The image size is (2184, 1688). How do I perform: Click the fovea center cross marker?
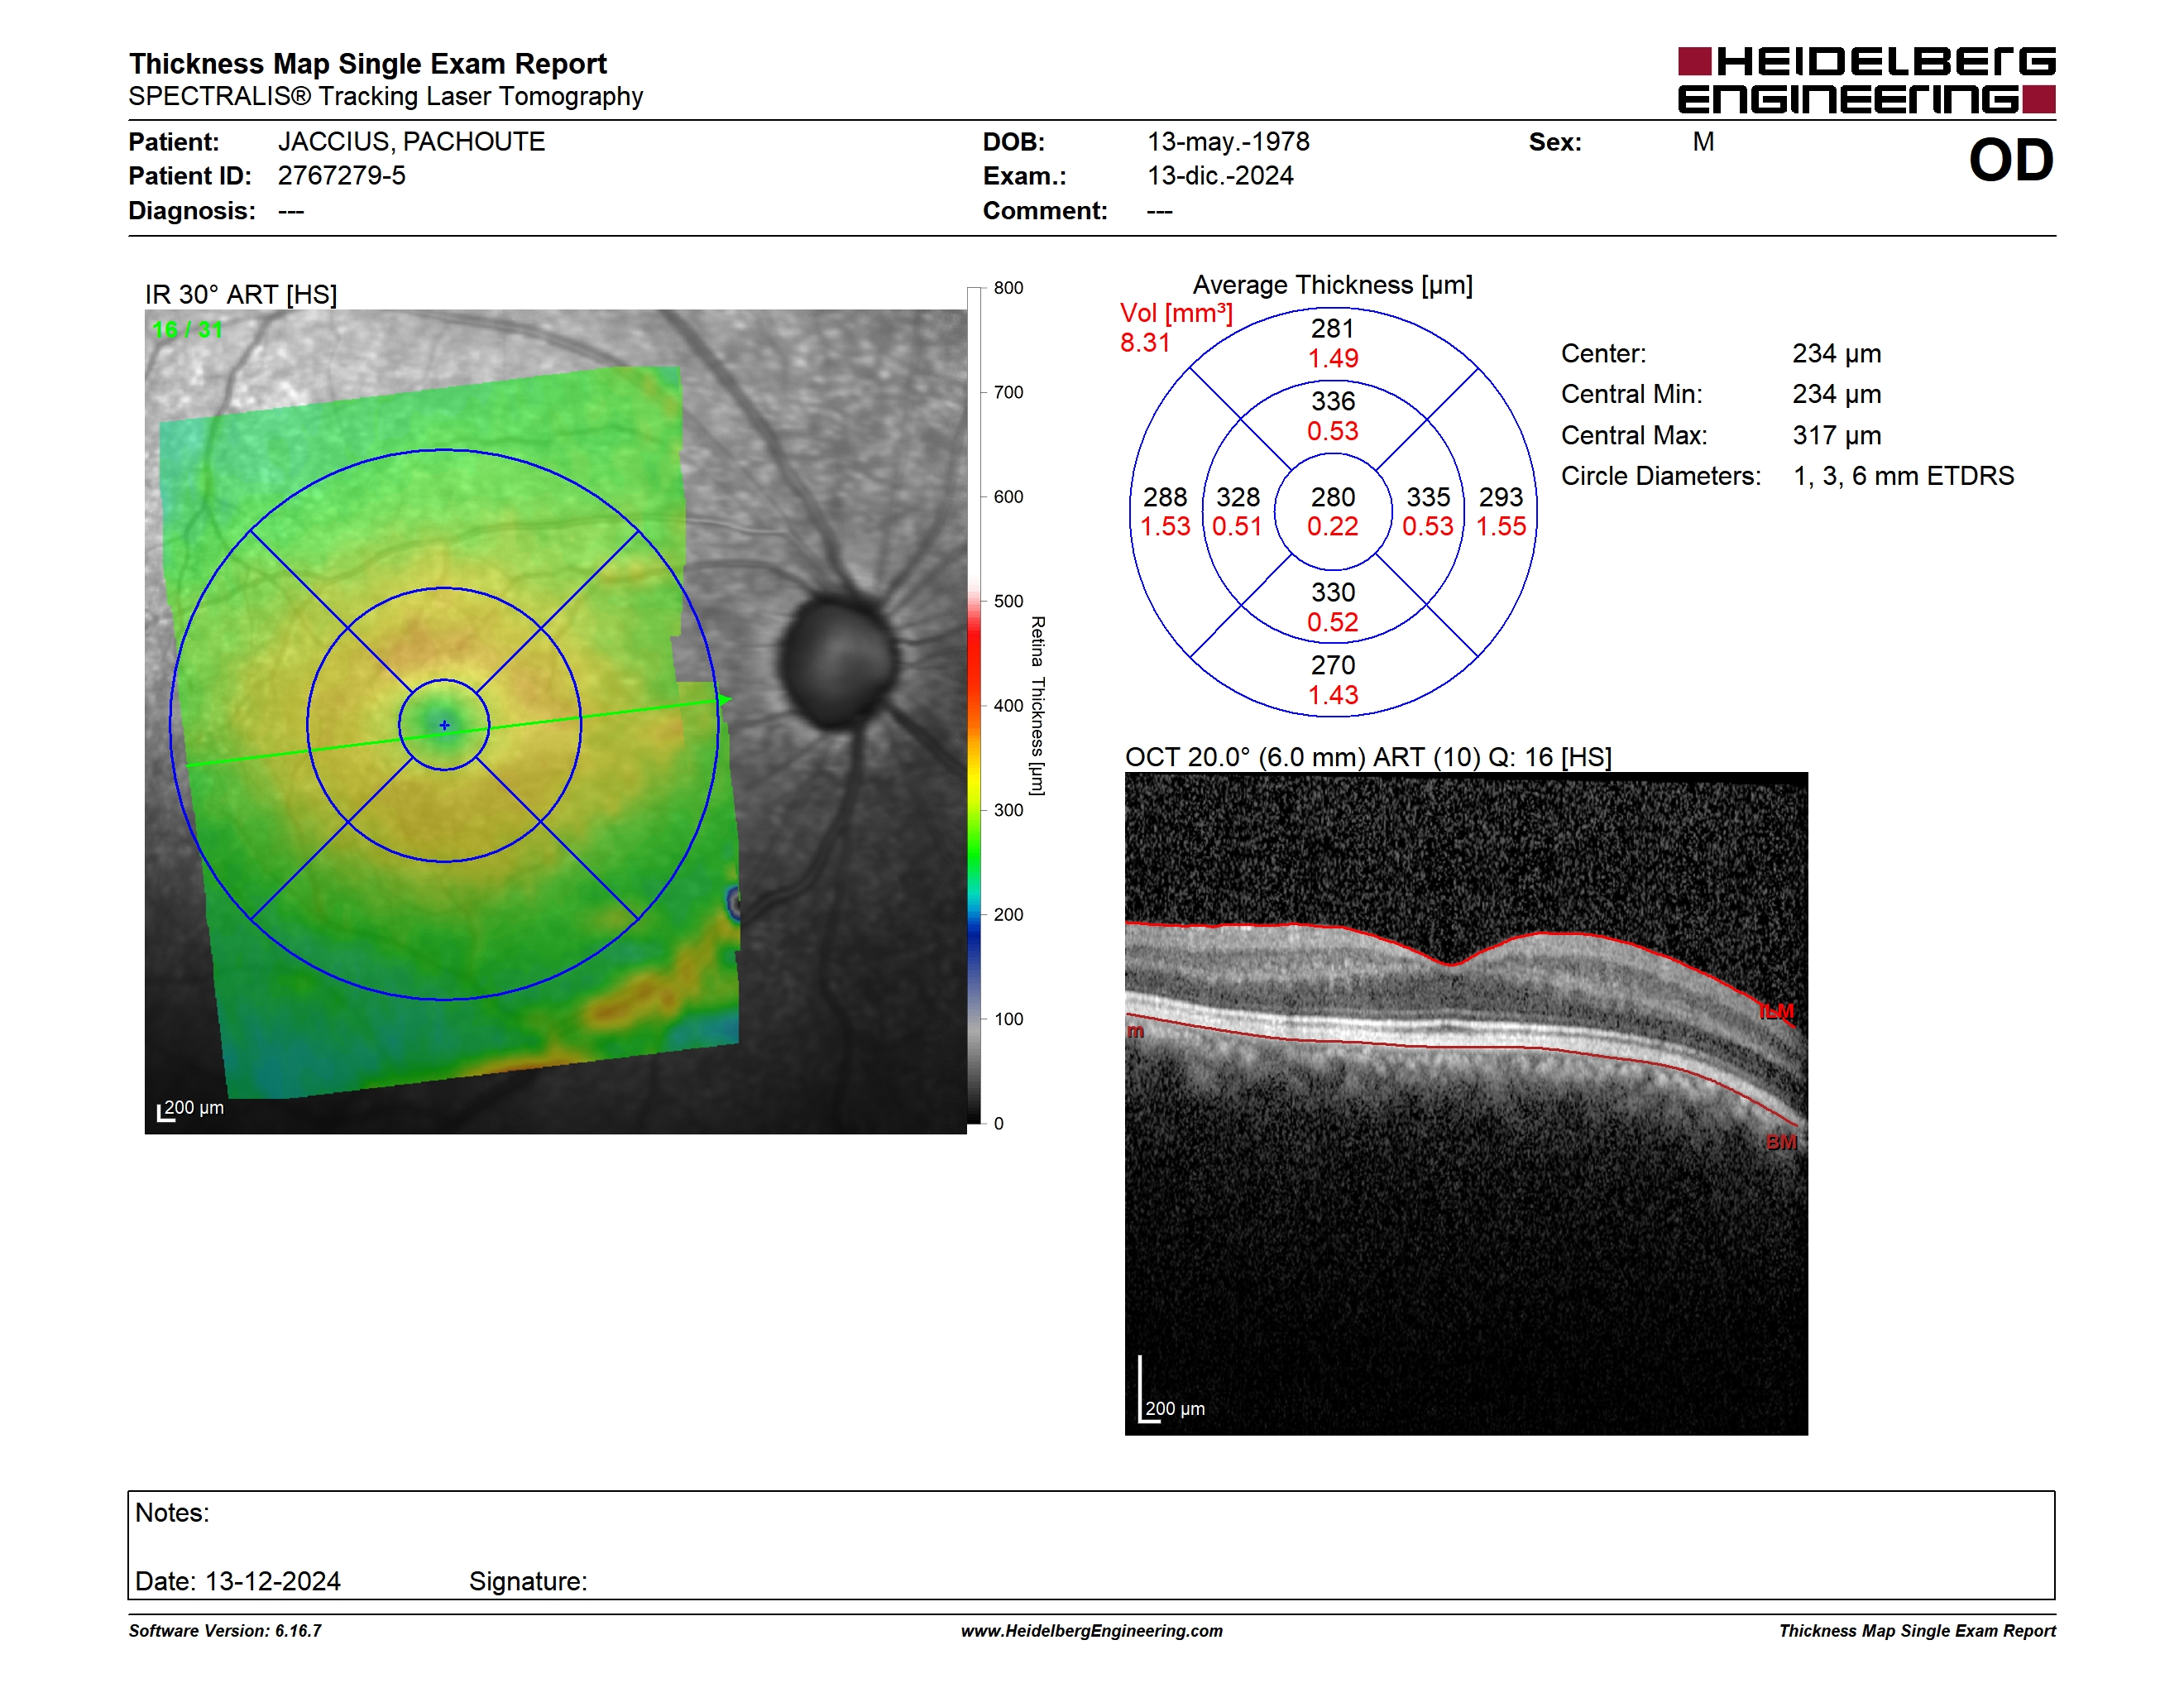point(444,725)
